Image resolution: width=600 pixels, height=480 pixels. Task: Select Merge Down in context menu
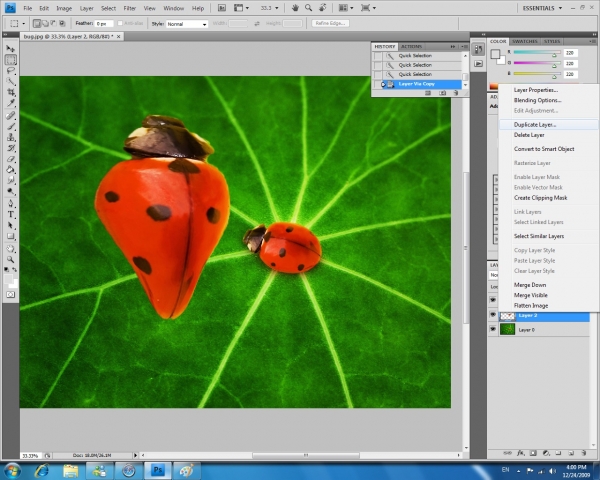coord(548,285)
